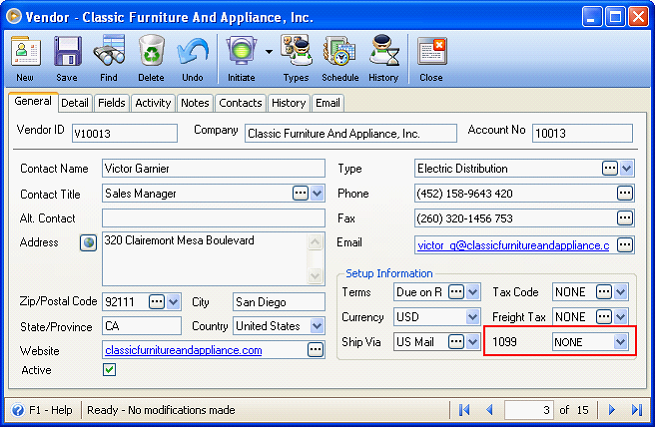656x428 pixels.
Task: Switch to the General tab
Action: [x=33, y=102]
